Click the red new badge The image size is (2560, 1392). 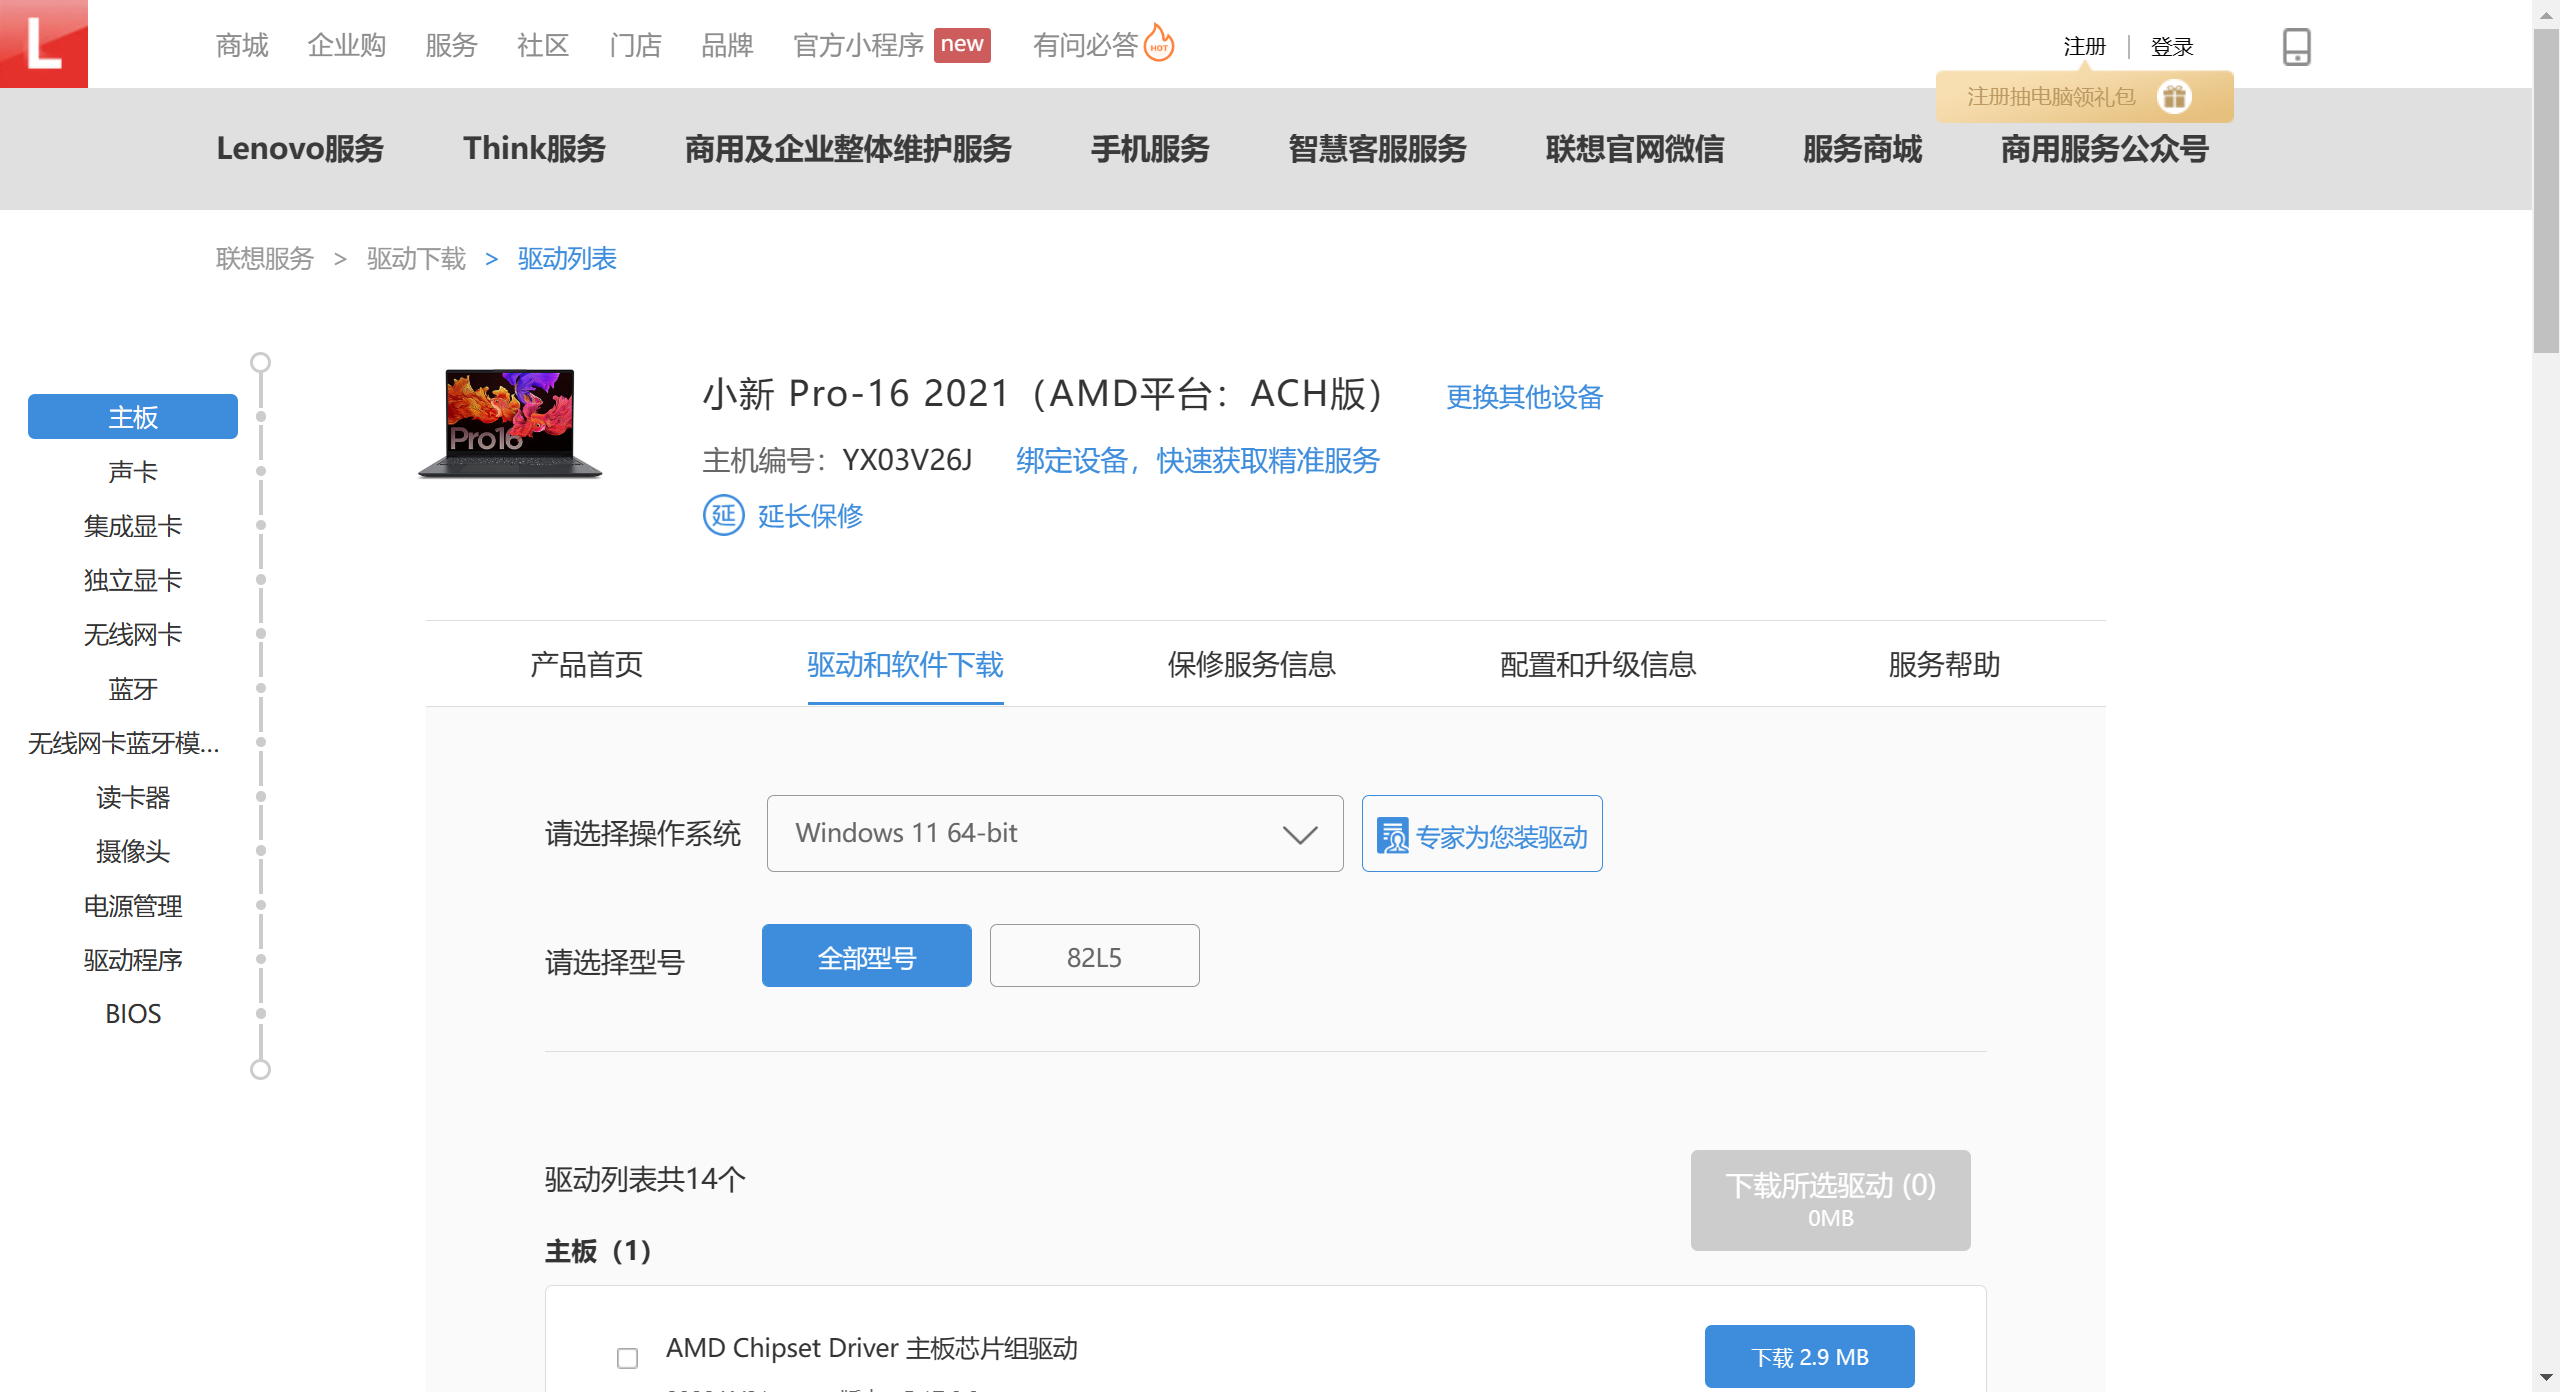tap(961, 44)
